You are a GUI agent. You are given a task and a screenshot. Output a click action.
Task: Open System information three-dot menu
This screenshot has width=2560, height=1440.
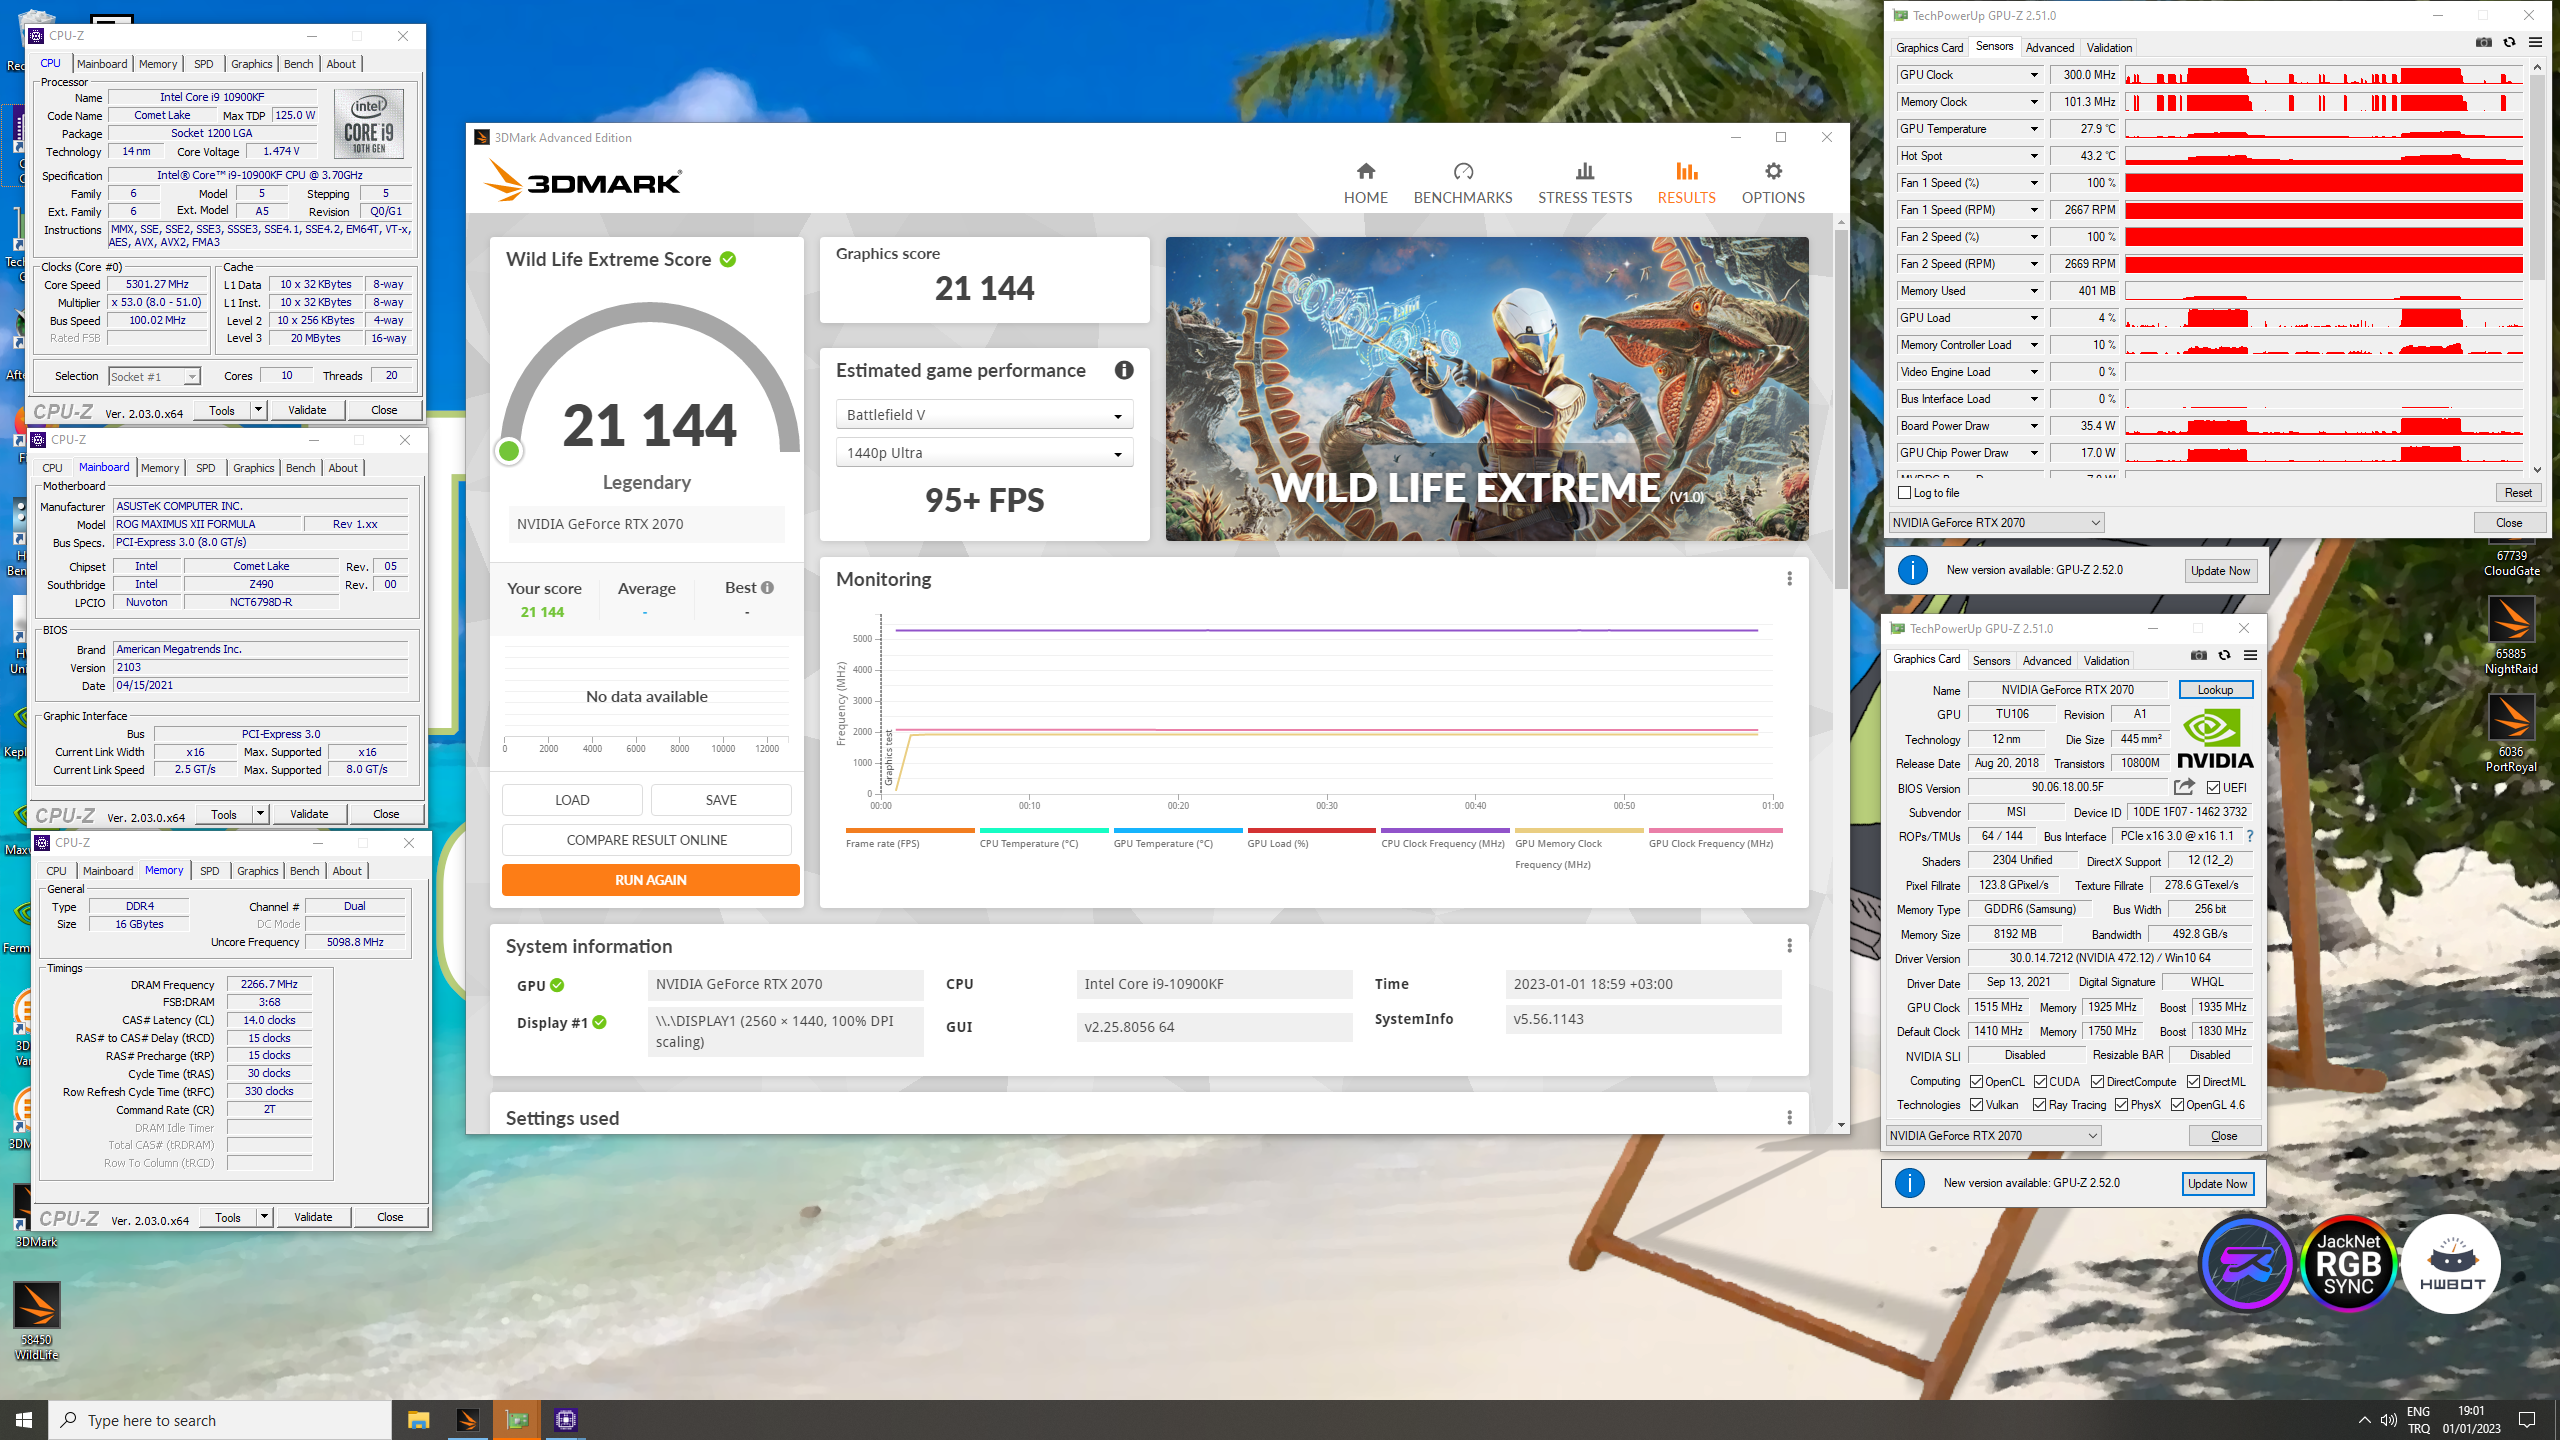tap(1789, 946)
